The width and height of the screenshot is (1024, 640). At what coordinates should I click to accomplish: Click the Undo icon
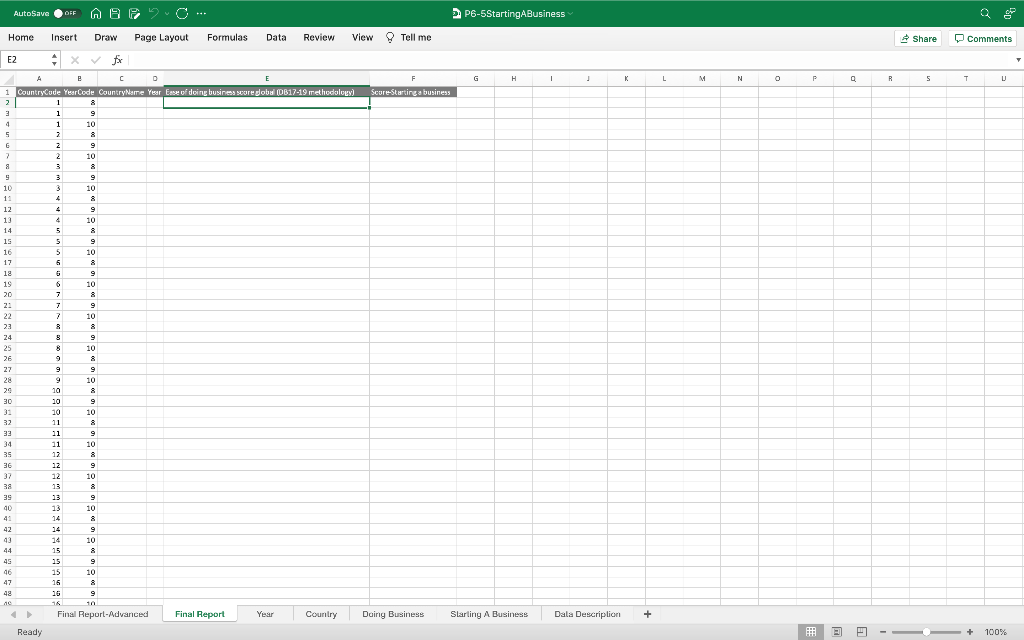pyautogui.click(x=152, y=13)
